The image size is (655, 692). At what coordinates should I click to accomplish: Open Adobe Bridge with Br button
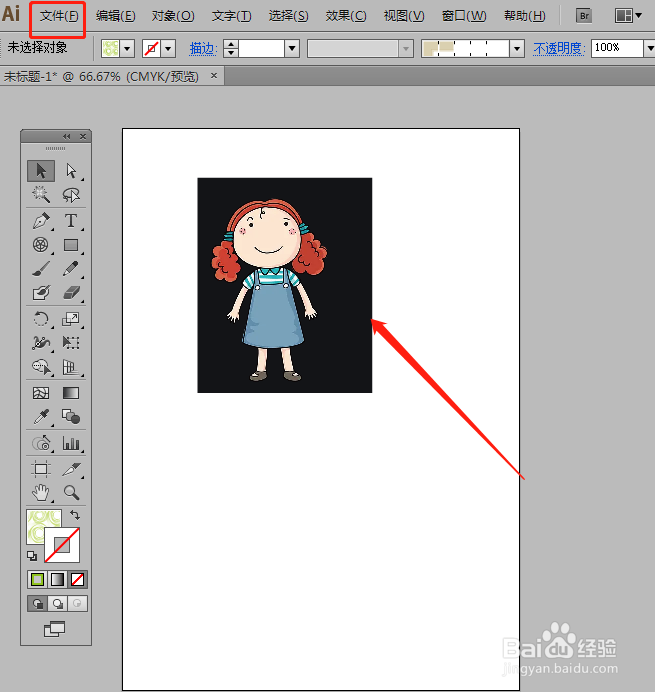click(x=584, y=16)
